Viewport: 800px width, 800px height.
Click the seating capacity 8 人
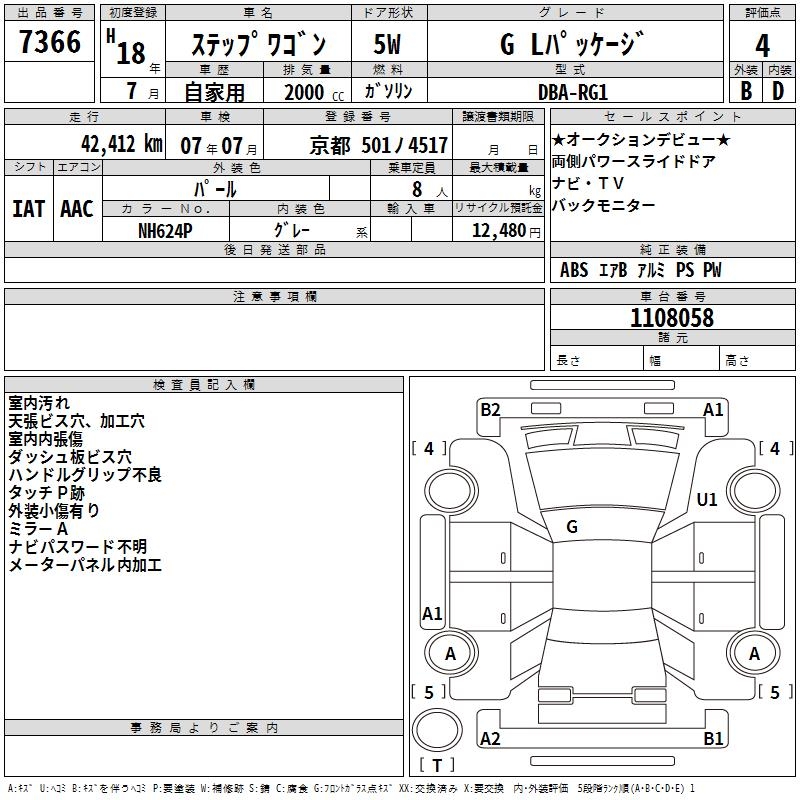coord(429,189)
